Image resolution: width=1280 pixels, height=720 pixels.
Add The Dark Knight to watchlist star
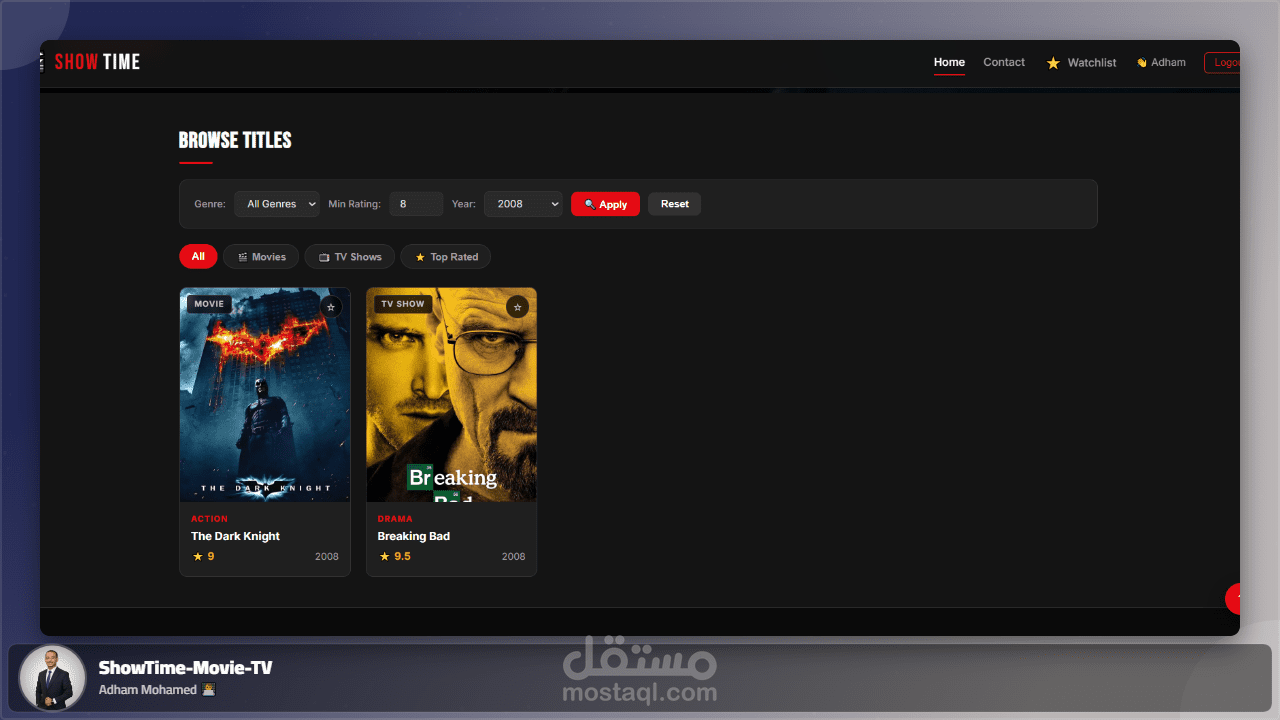[331, 307]
